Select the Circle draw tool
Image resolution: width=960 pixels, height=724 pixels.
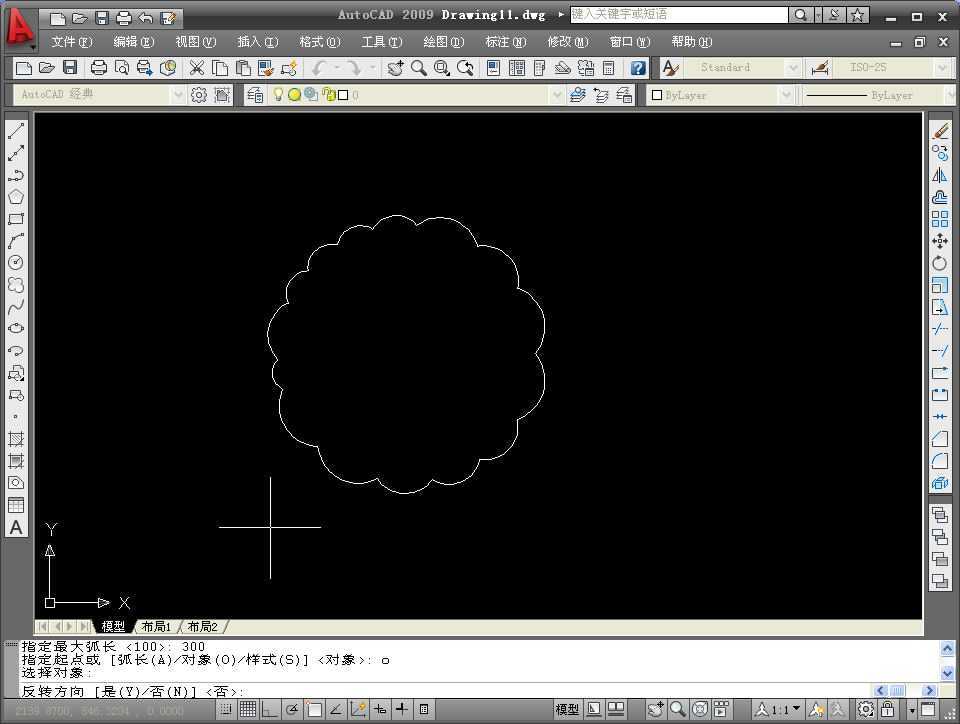pyautogui.click(x=16, y=263)
